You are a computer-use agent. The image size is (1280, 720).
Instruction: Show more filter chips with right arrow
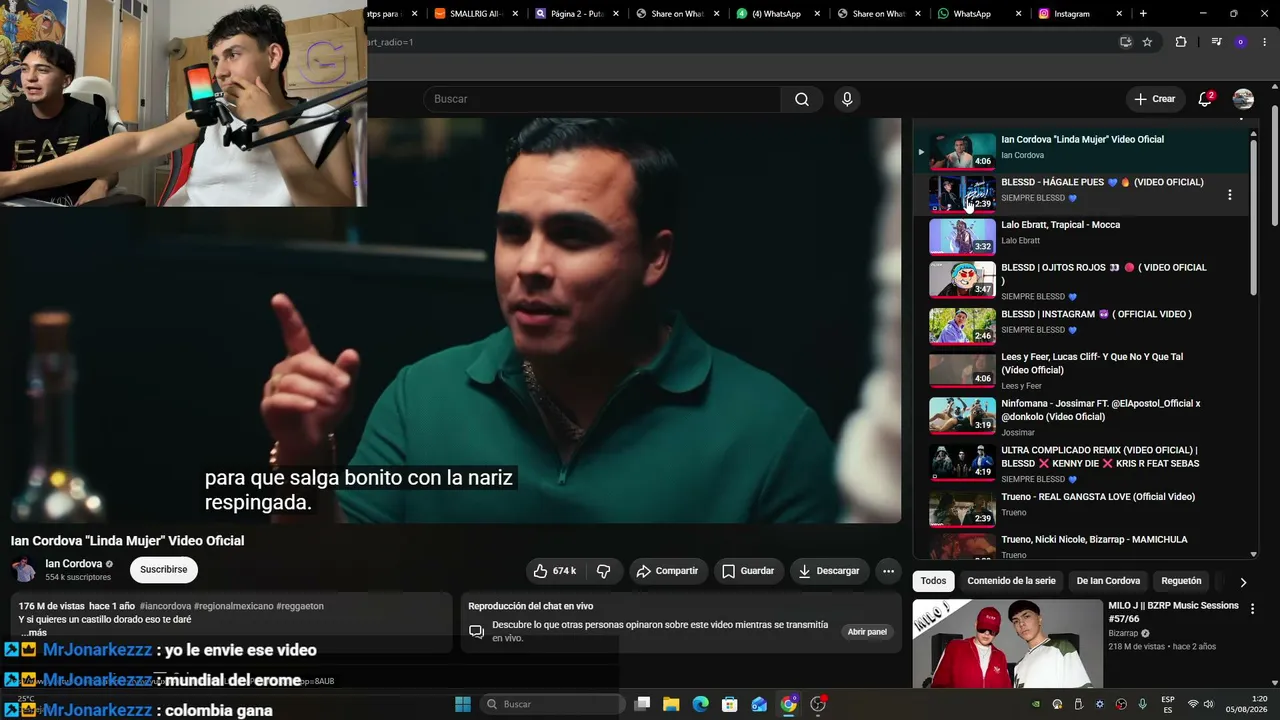point(1243,582)
